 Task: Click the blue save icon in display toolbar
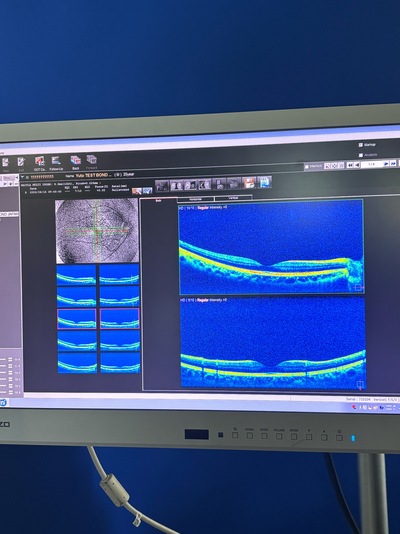(x=265, y=182)
